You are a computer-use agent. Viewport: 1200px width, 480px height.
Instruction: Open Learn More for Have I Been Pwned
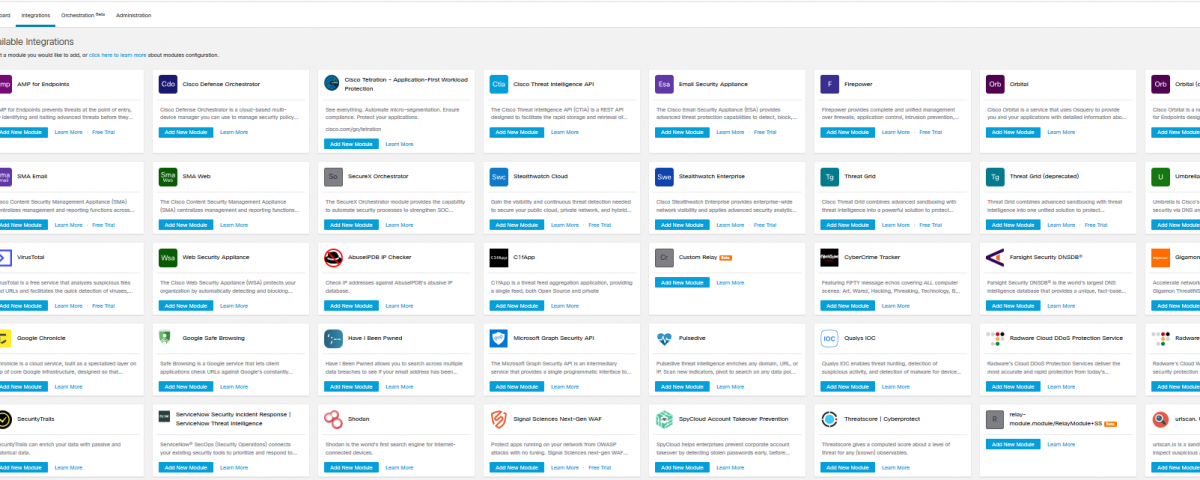click(x=400, y=386)
